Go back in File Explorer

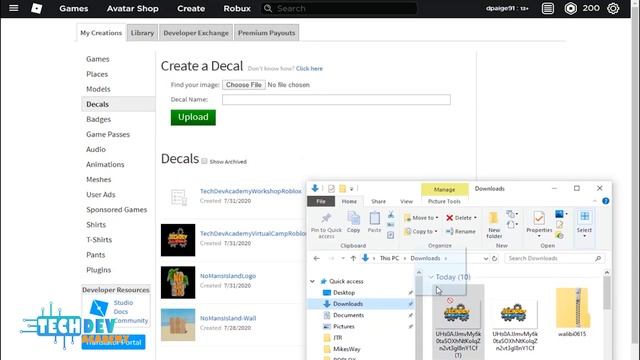[x=316, y=258]
